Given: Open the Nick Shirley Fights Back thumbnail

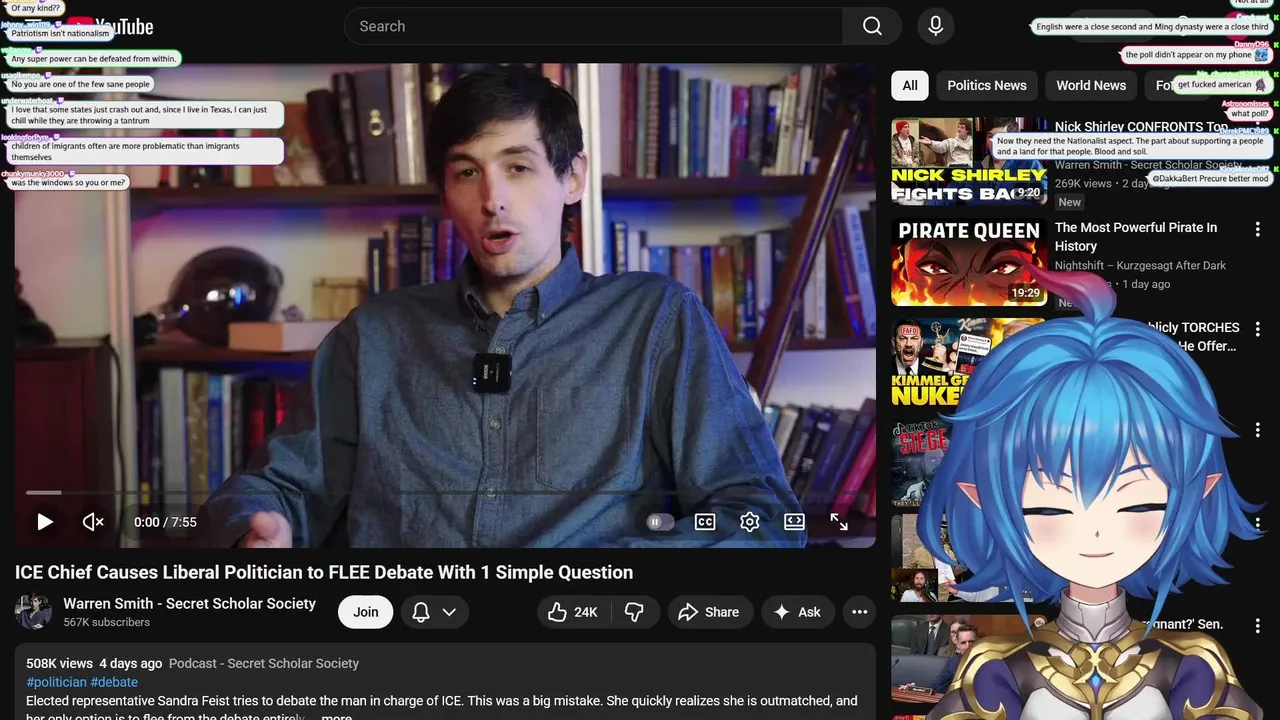Looking at the screenshot, I should (969, 161).
